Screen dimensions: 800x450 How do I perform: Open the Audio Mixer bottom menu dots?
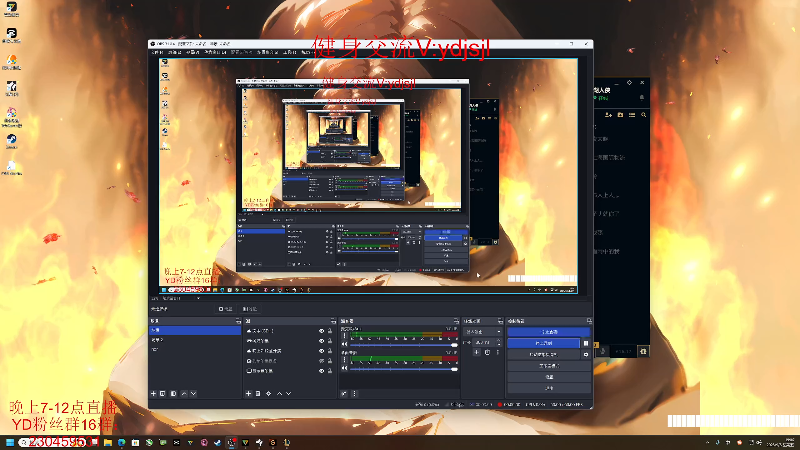click(354, 393)
